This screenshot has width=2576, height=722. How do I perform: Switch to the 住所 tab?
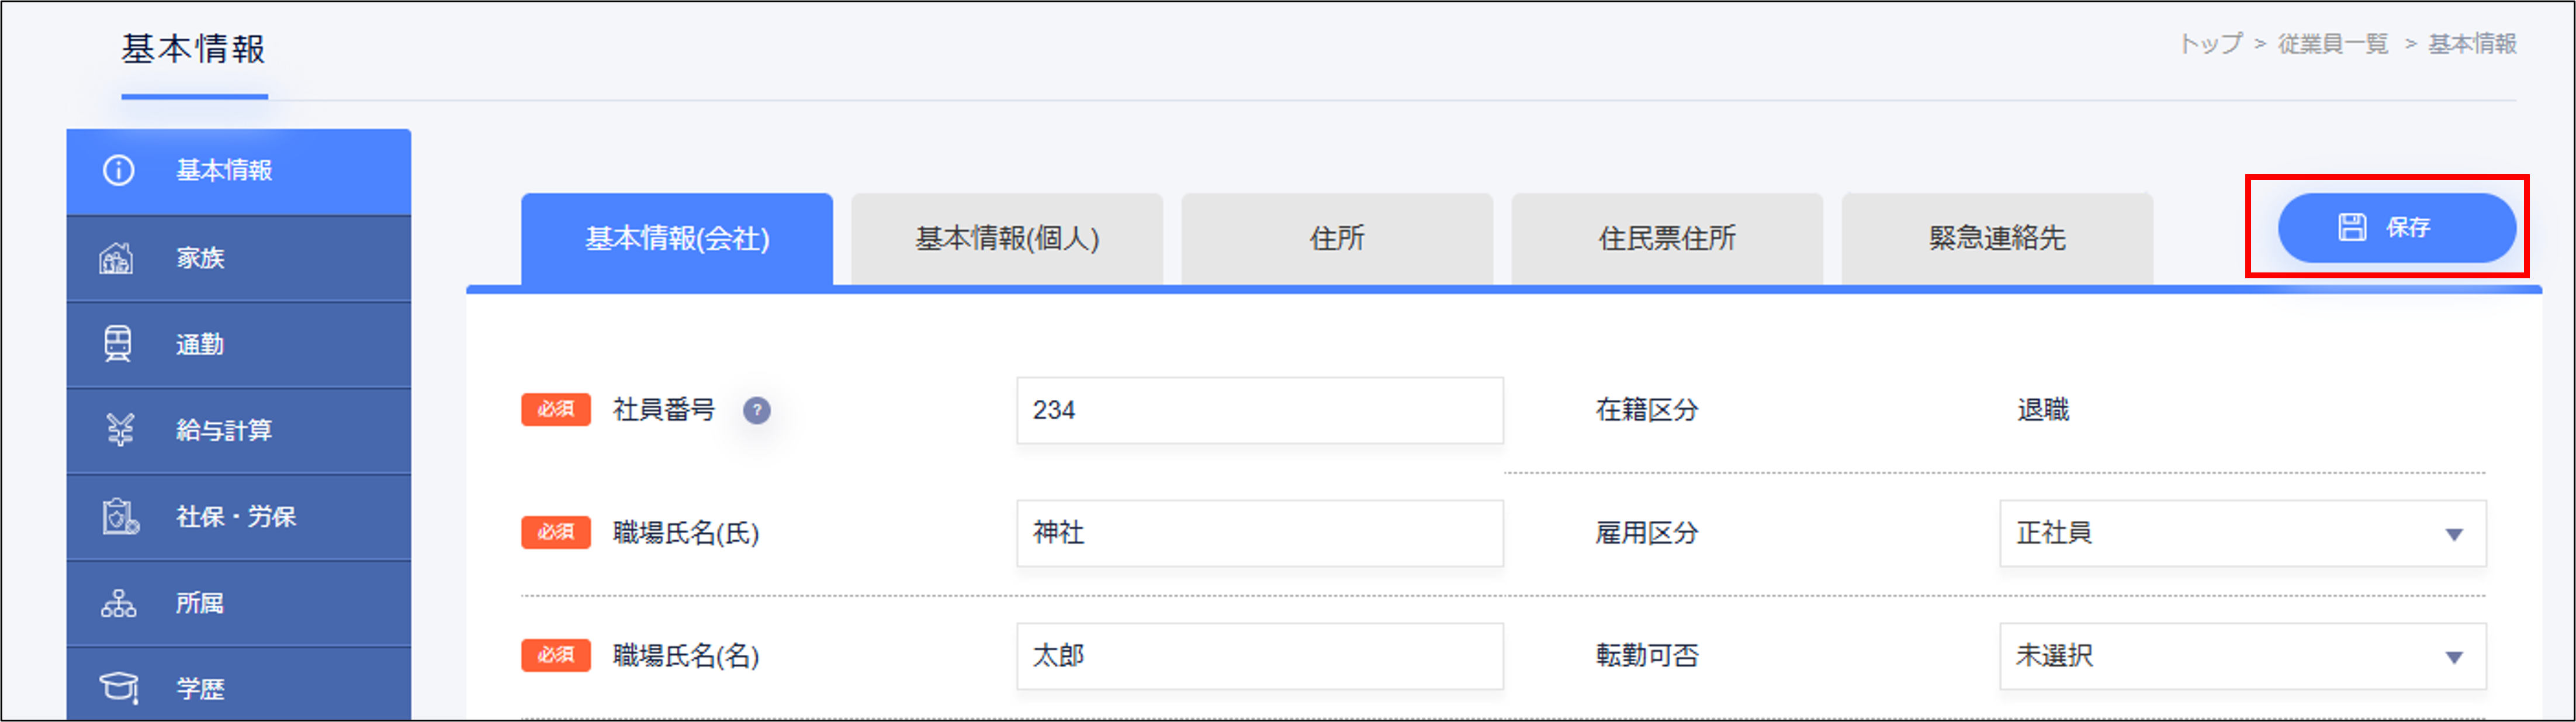(x=1337, y=239)
